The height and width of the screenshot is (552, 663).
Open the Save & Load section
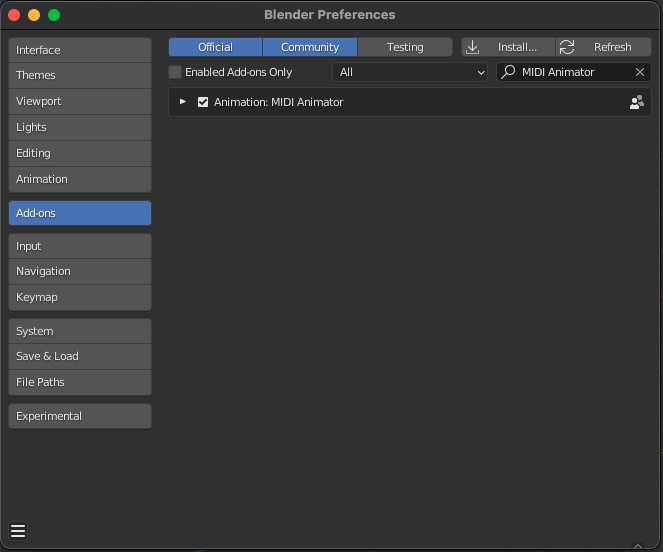(80, 356)
